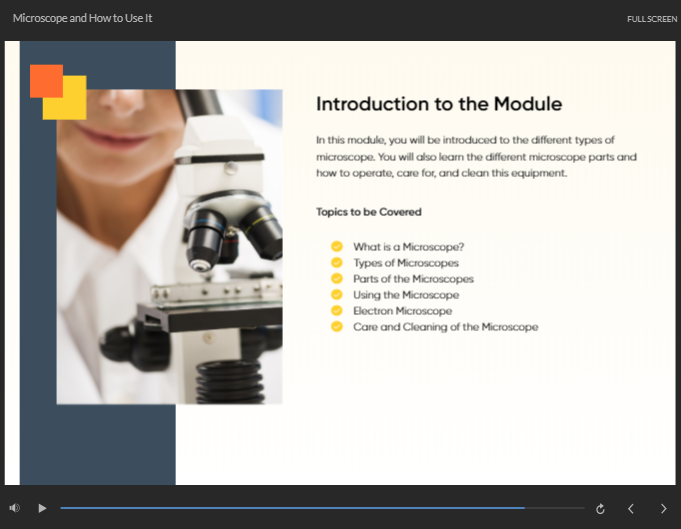Click the 'Topics to be Covered' subheading

coord(368,212)
